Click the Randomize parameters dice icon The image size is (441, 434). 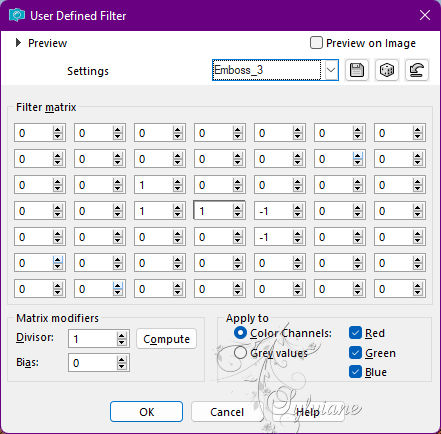click(387, 70)
